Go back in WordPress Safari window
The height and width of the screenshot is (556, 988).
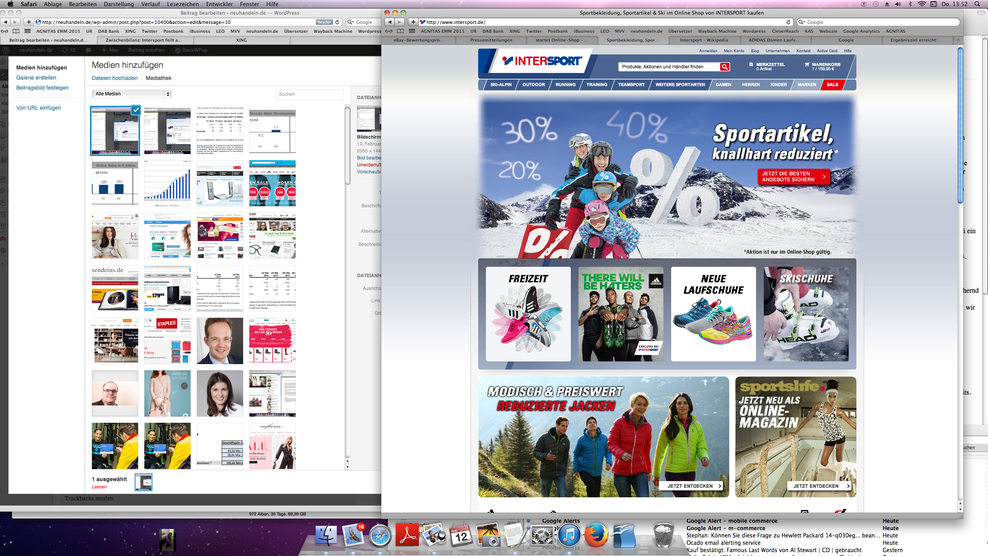click(6, 22)
